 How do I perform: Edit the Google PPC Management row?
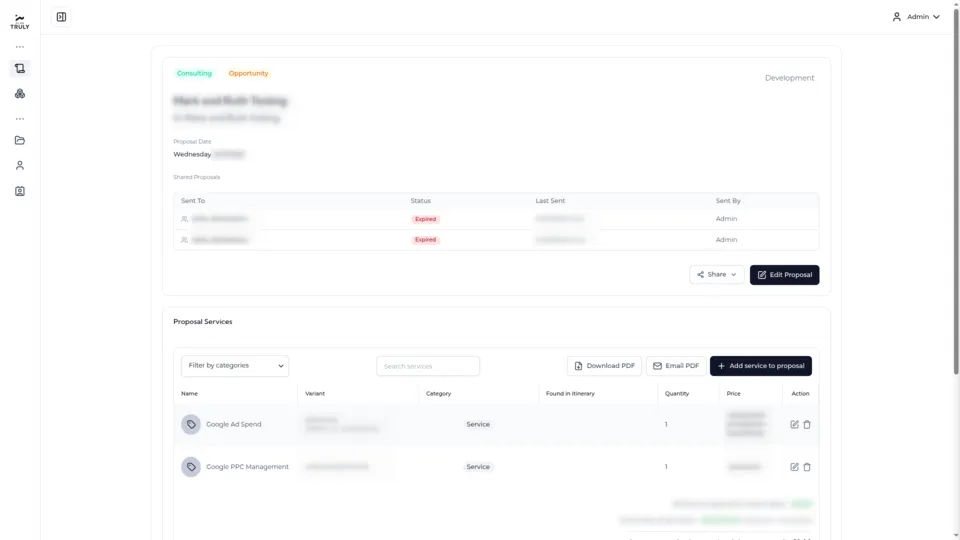coord(794,467)
